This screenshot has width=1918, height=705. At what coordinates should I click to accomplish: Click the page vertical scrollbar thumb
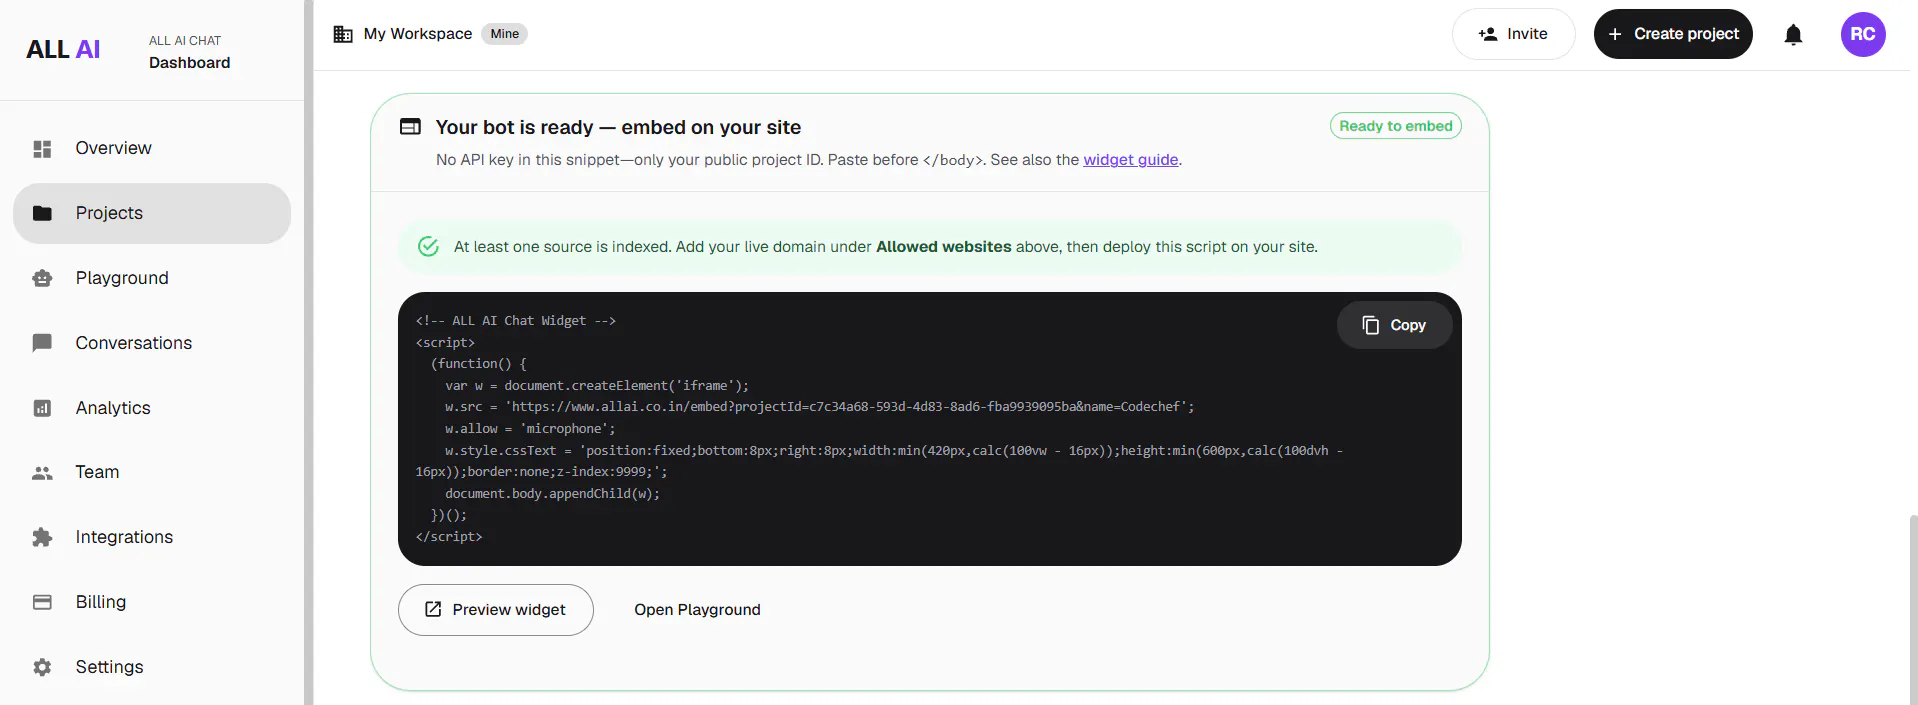tap(1913, 610)
